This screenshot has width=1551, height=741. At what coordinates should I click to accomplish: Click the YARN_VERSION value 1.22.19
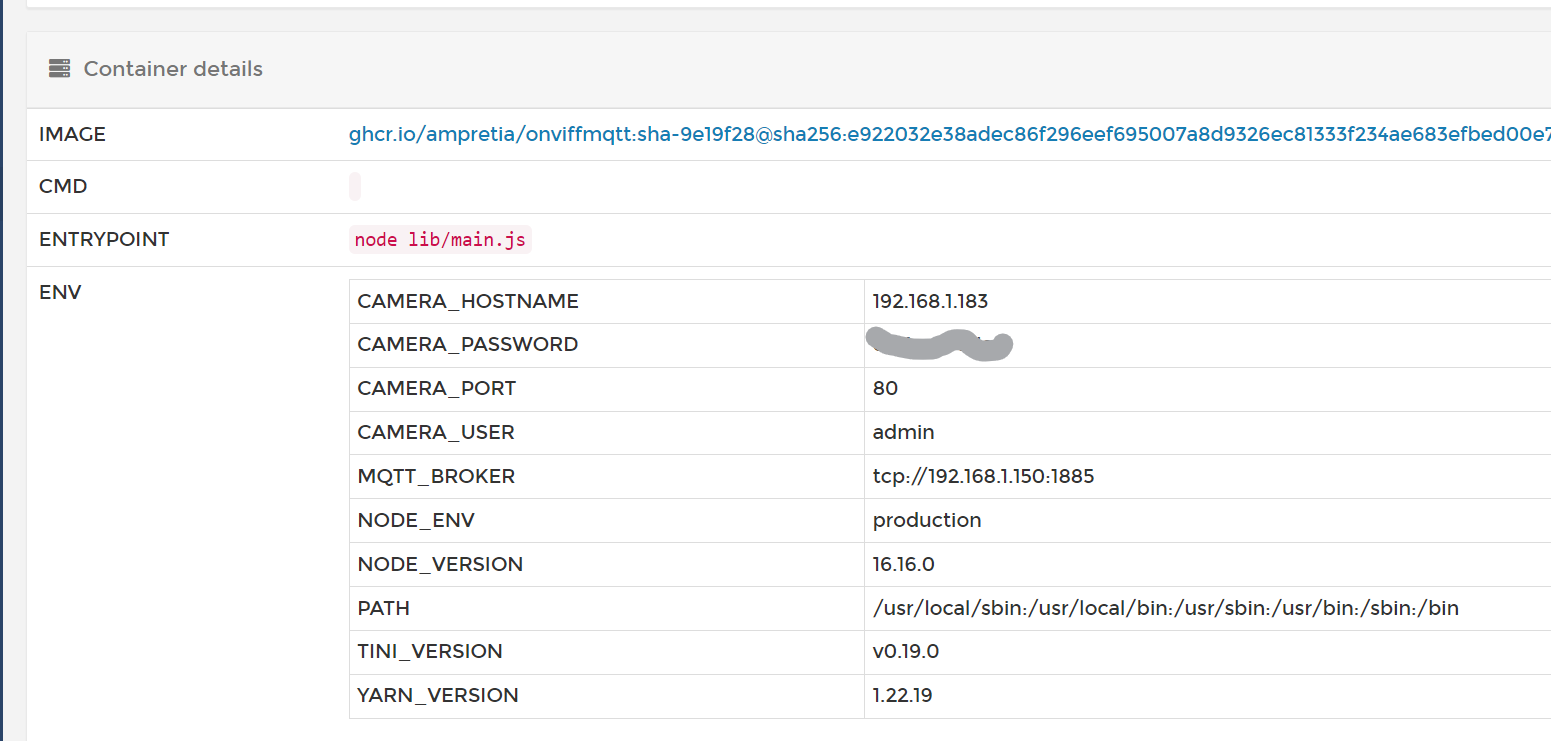coord(902,695)
